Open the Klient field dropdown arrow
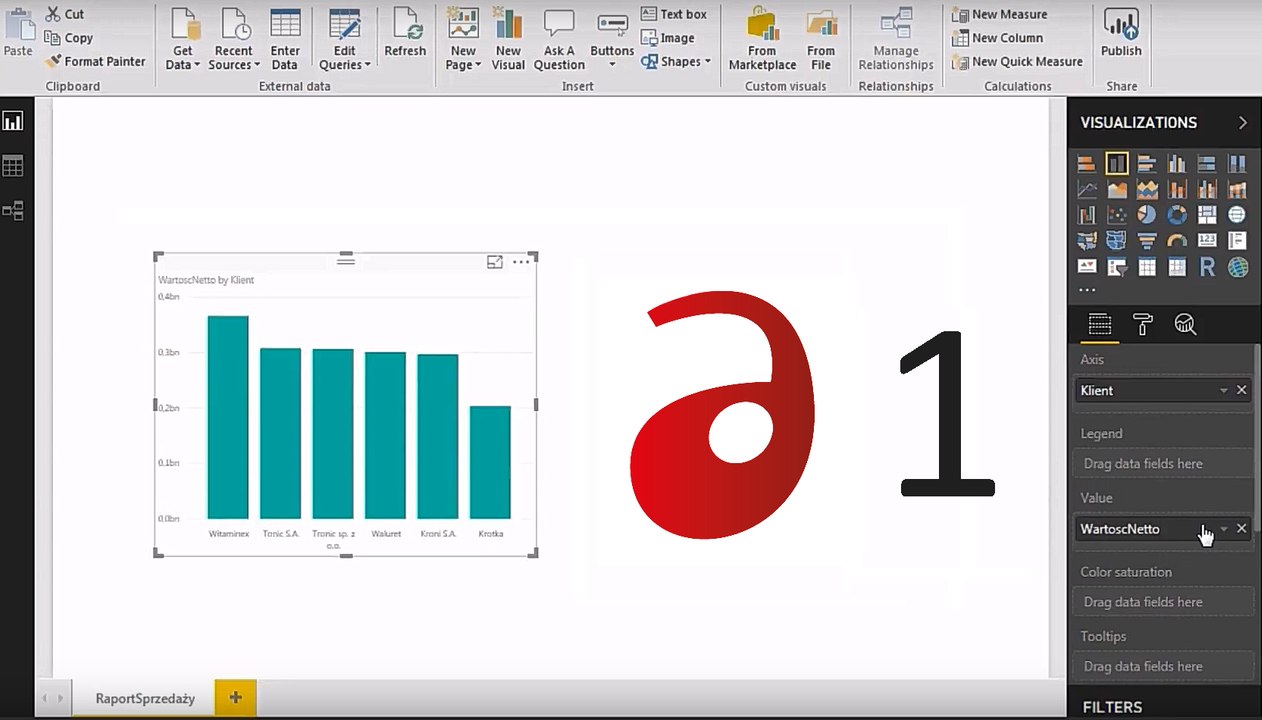Viewport: 1262px width, 720px height. point(1223,391)
